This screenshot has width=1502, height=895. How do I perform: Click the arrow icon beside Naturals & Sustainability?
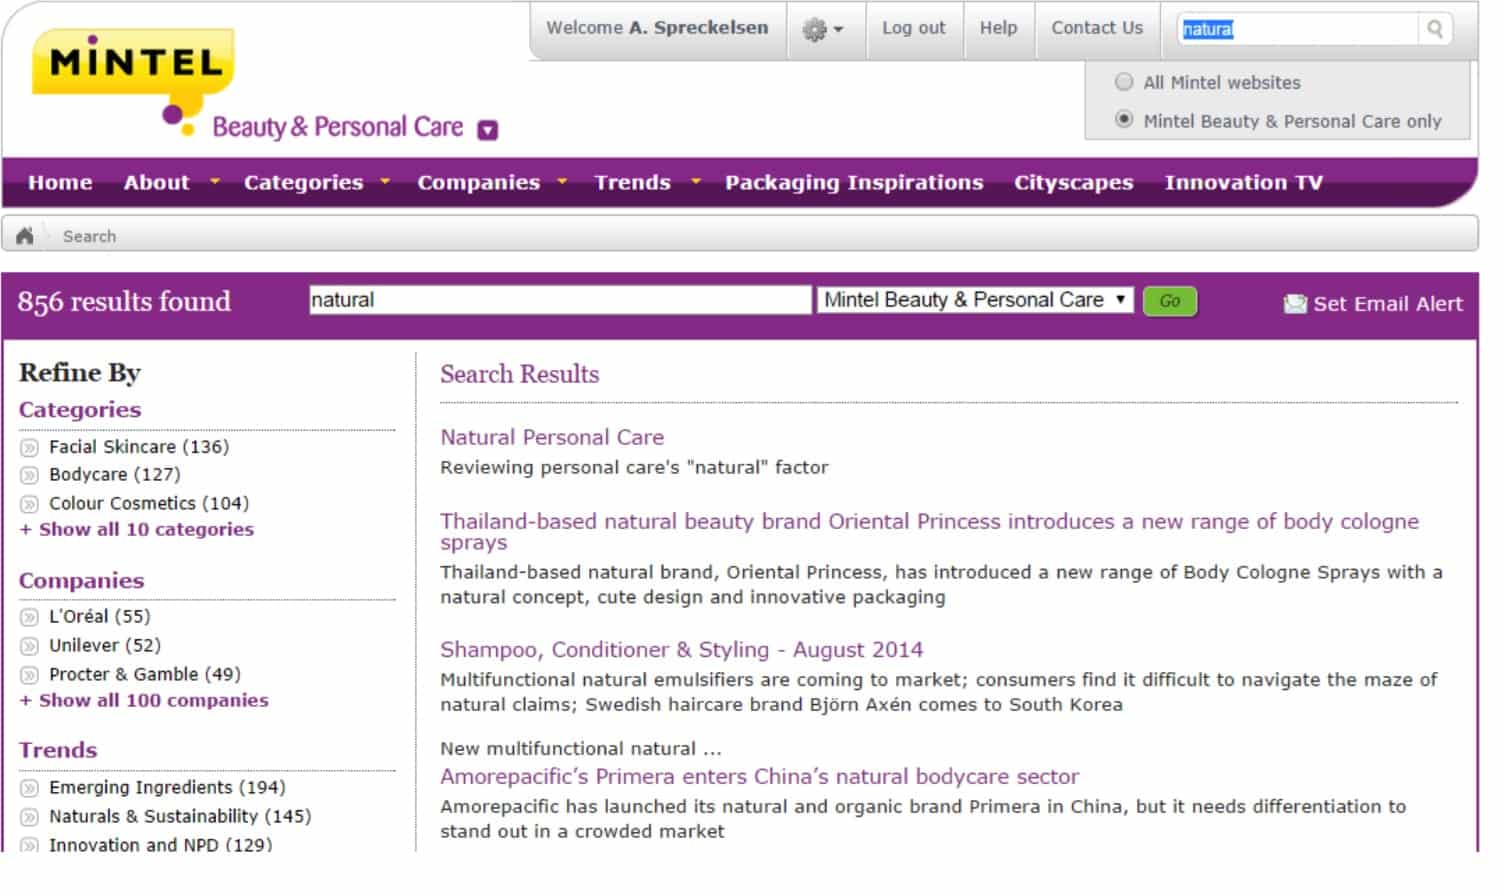point(30,818)
